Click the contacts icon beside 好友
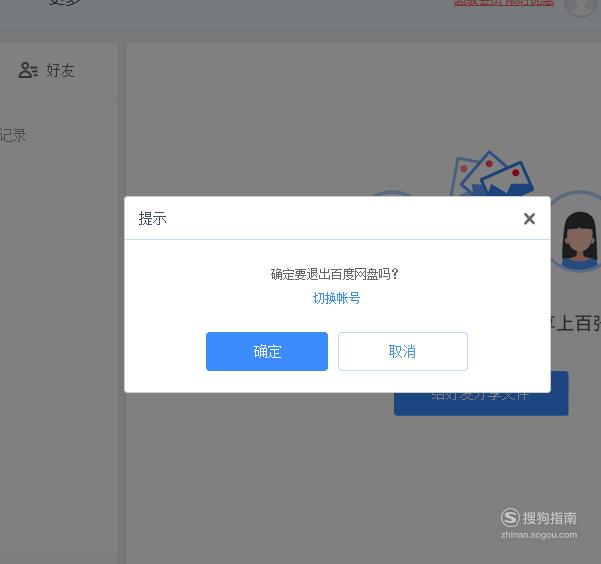Image resolution: width=601 pixels, height=564 pixels. (28, 70)
